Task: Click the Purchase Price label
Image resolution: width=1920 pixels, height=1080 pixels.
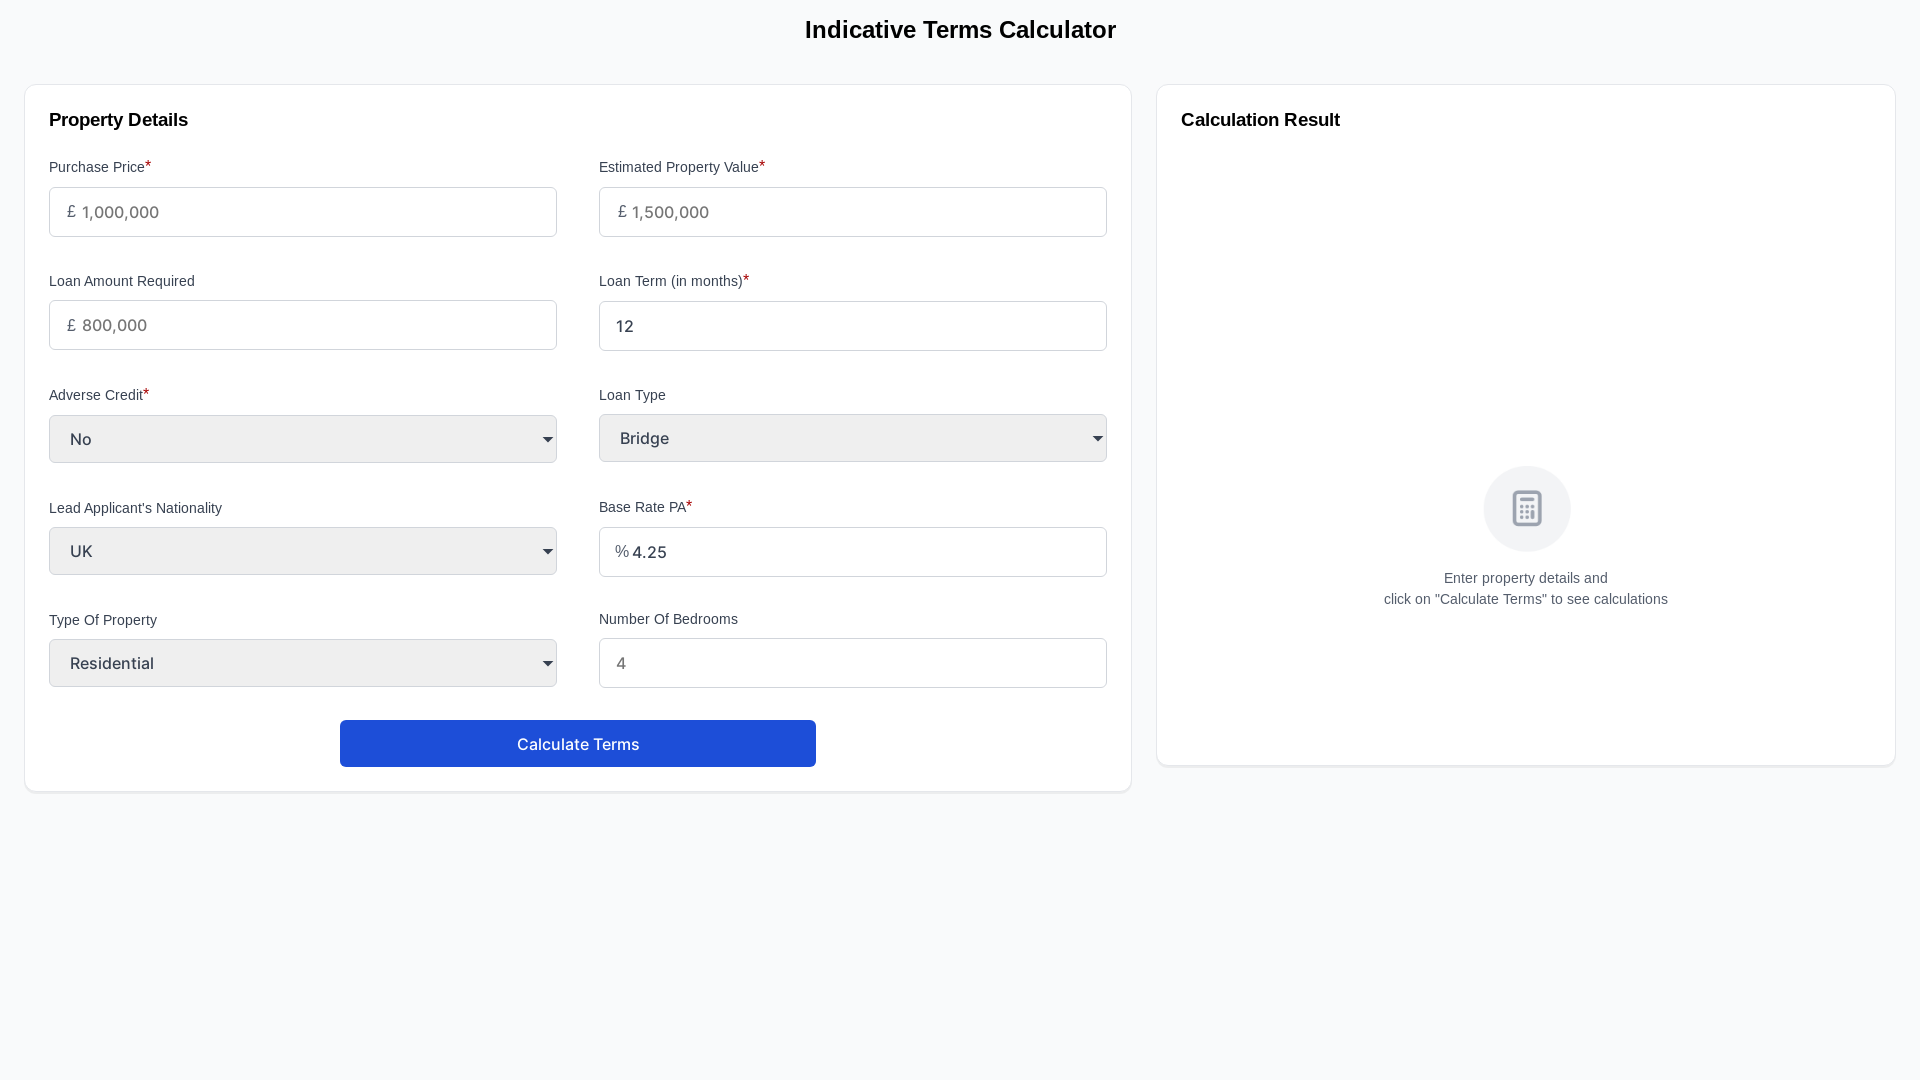Action: click(97, 167)
